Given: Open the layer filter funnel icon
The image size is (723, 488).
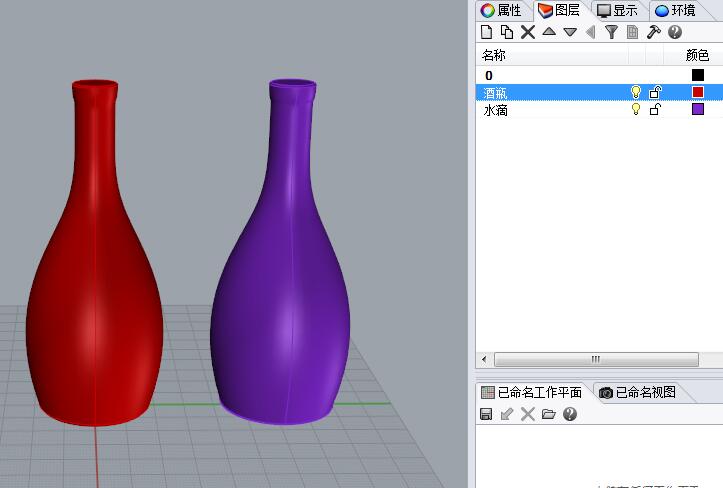Looking at the screenshot, I should tap(611, 32).
